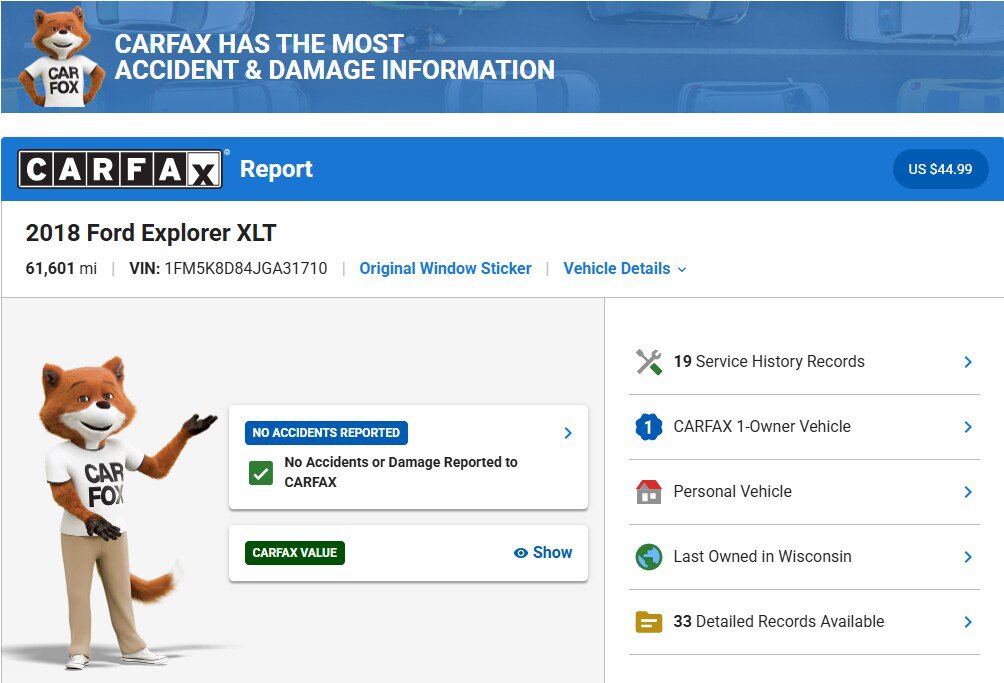
Task: Expand the Vehicle Details dropdown
Action: click(625, 269)
